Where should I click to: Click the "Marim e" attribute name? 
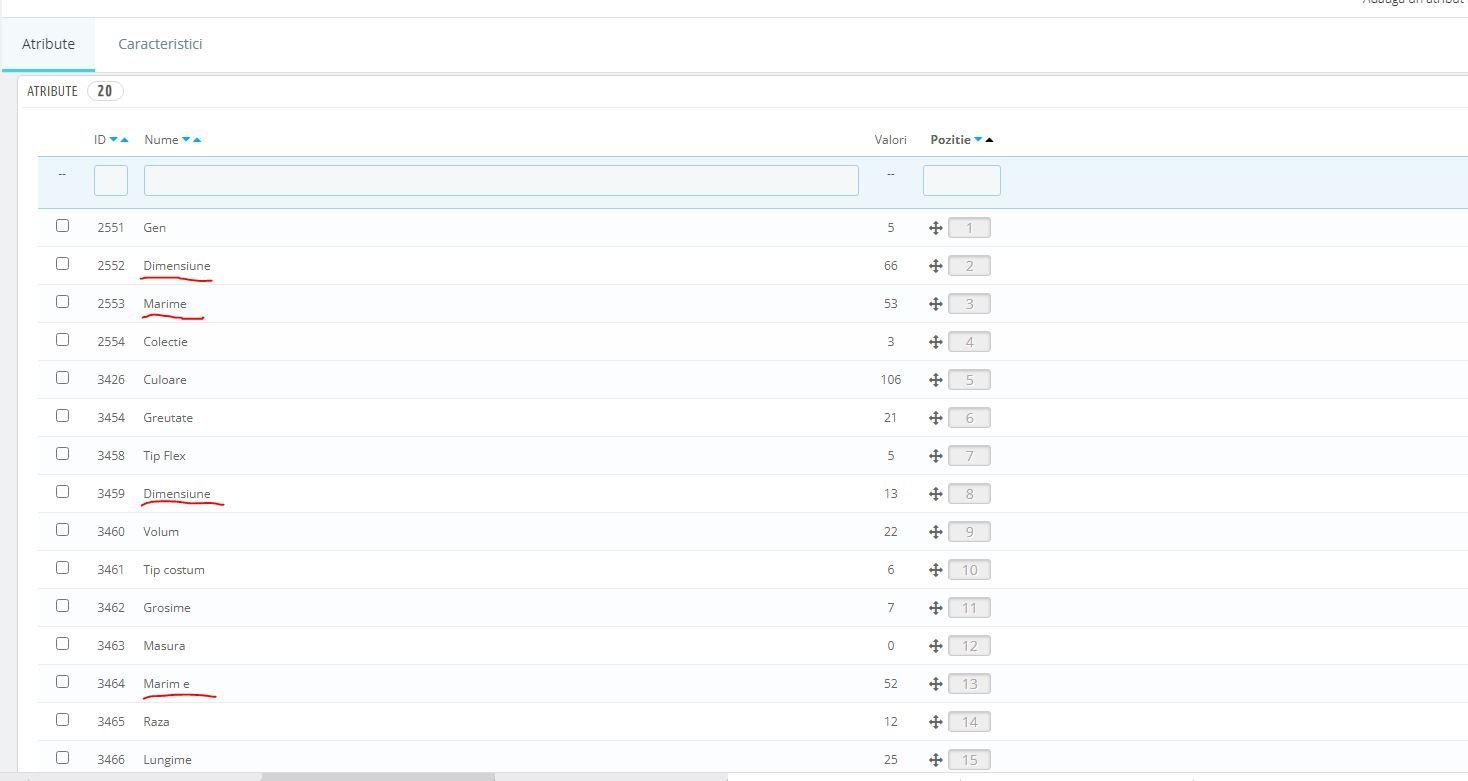point(166,684)
